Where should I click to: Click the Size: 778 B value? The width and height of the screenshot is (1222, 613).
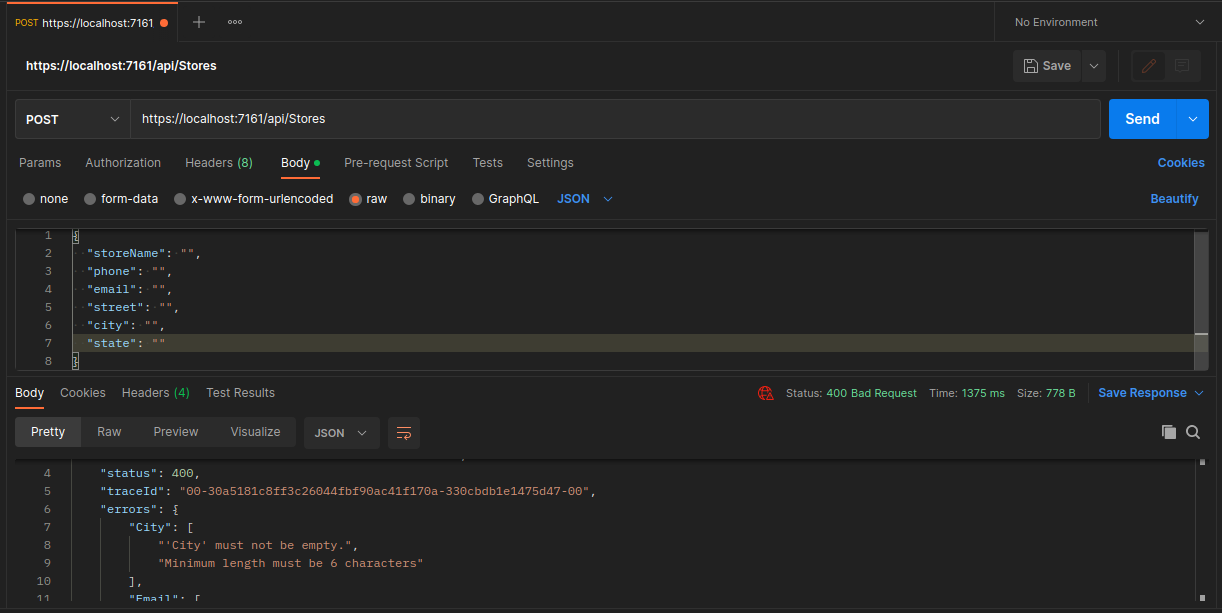click(1046, 393)
